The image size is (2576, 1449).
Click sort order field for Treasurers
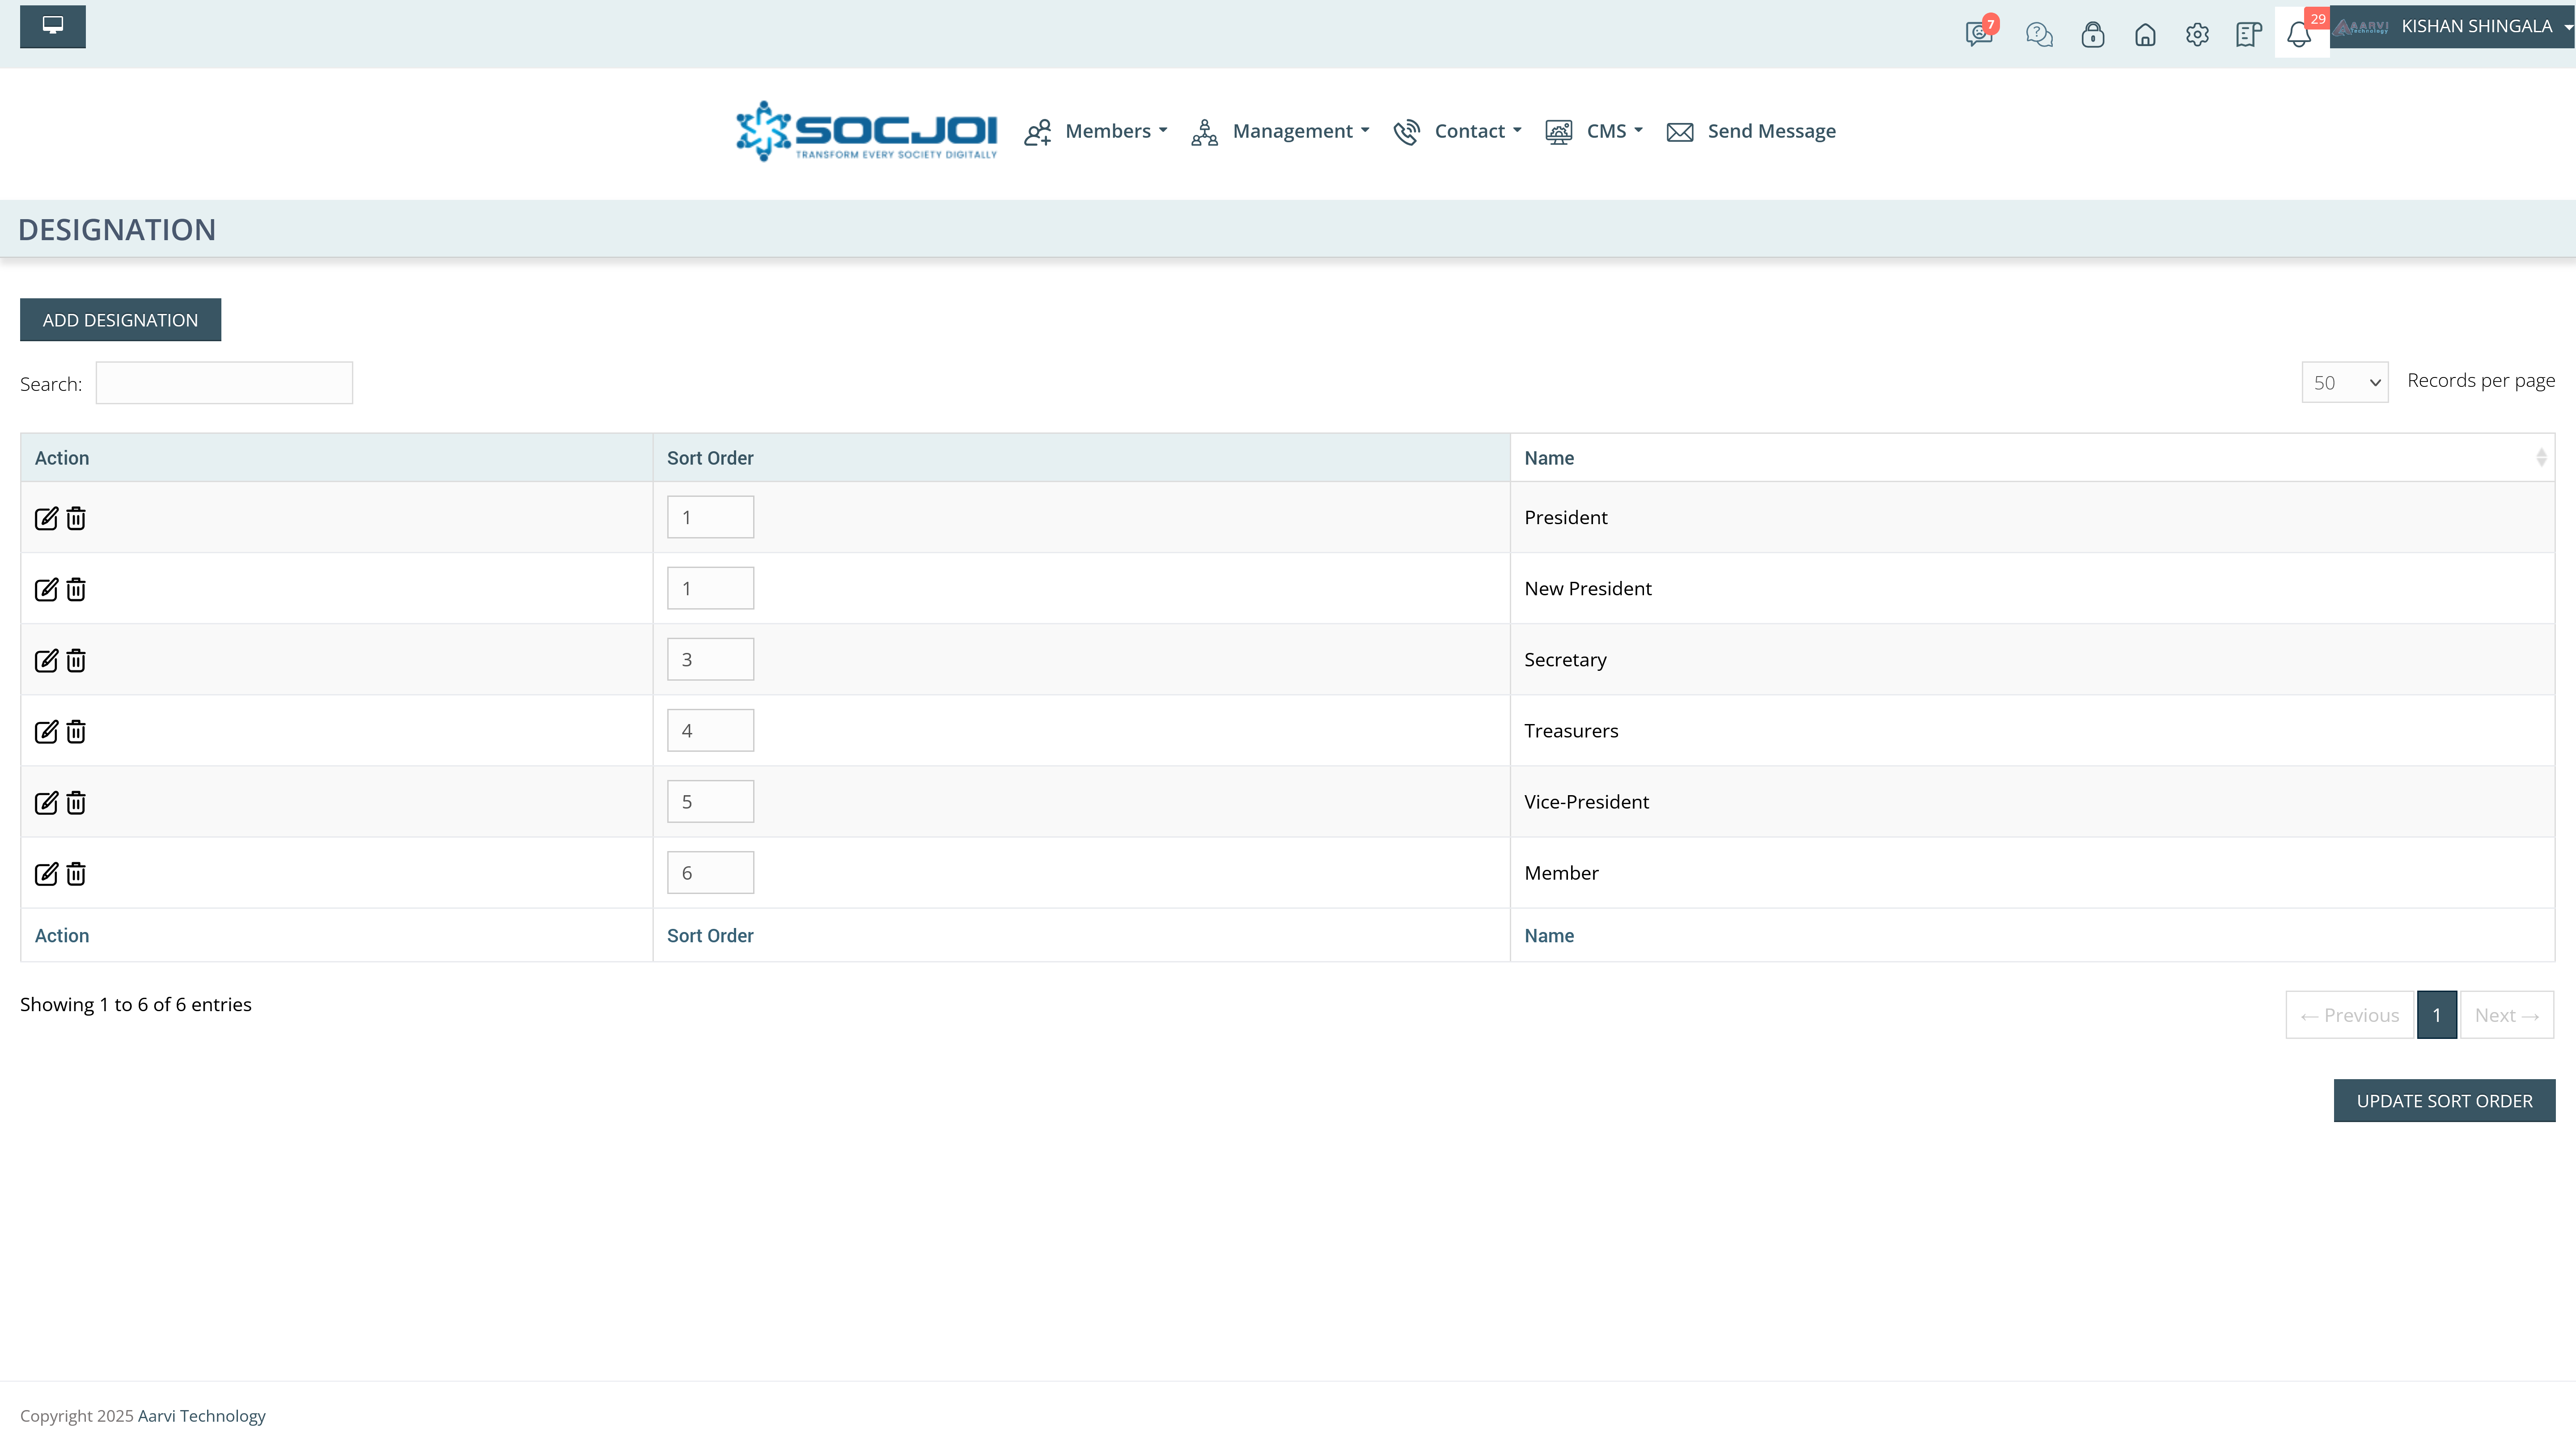coord(710,730)
